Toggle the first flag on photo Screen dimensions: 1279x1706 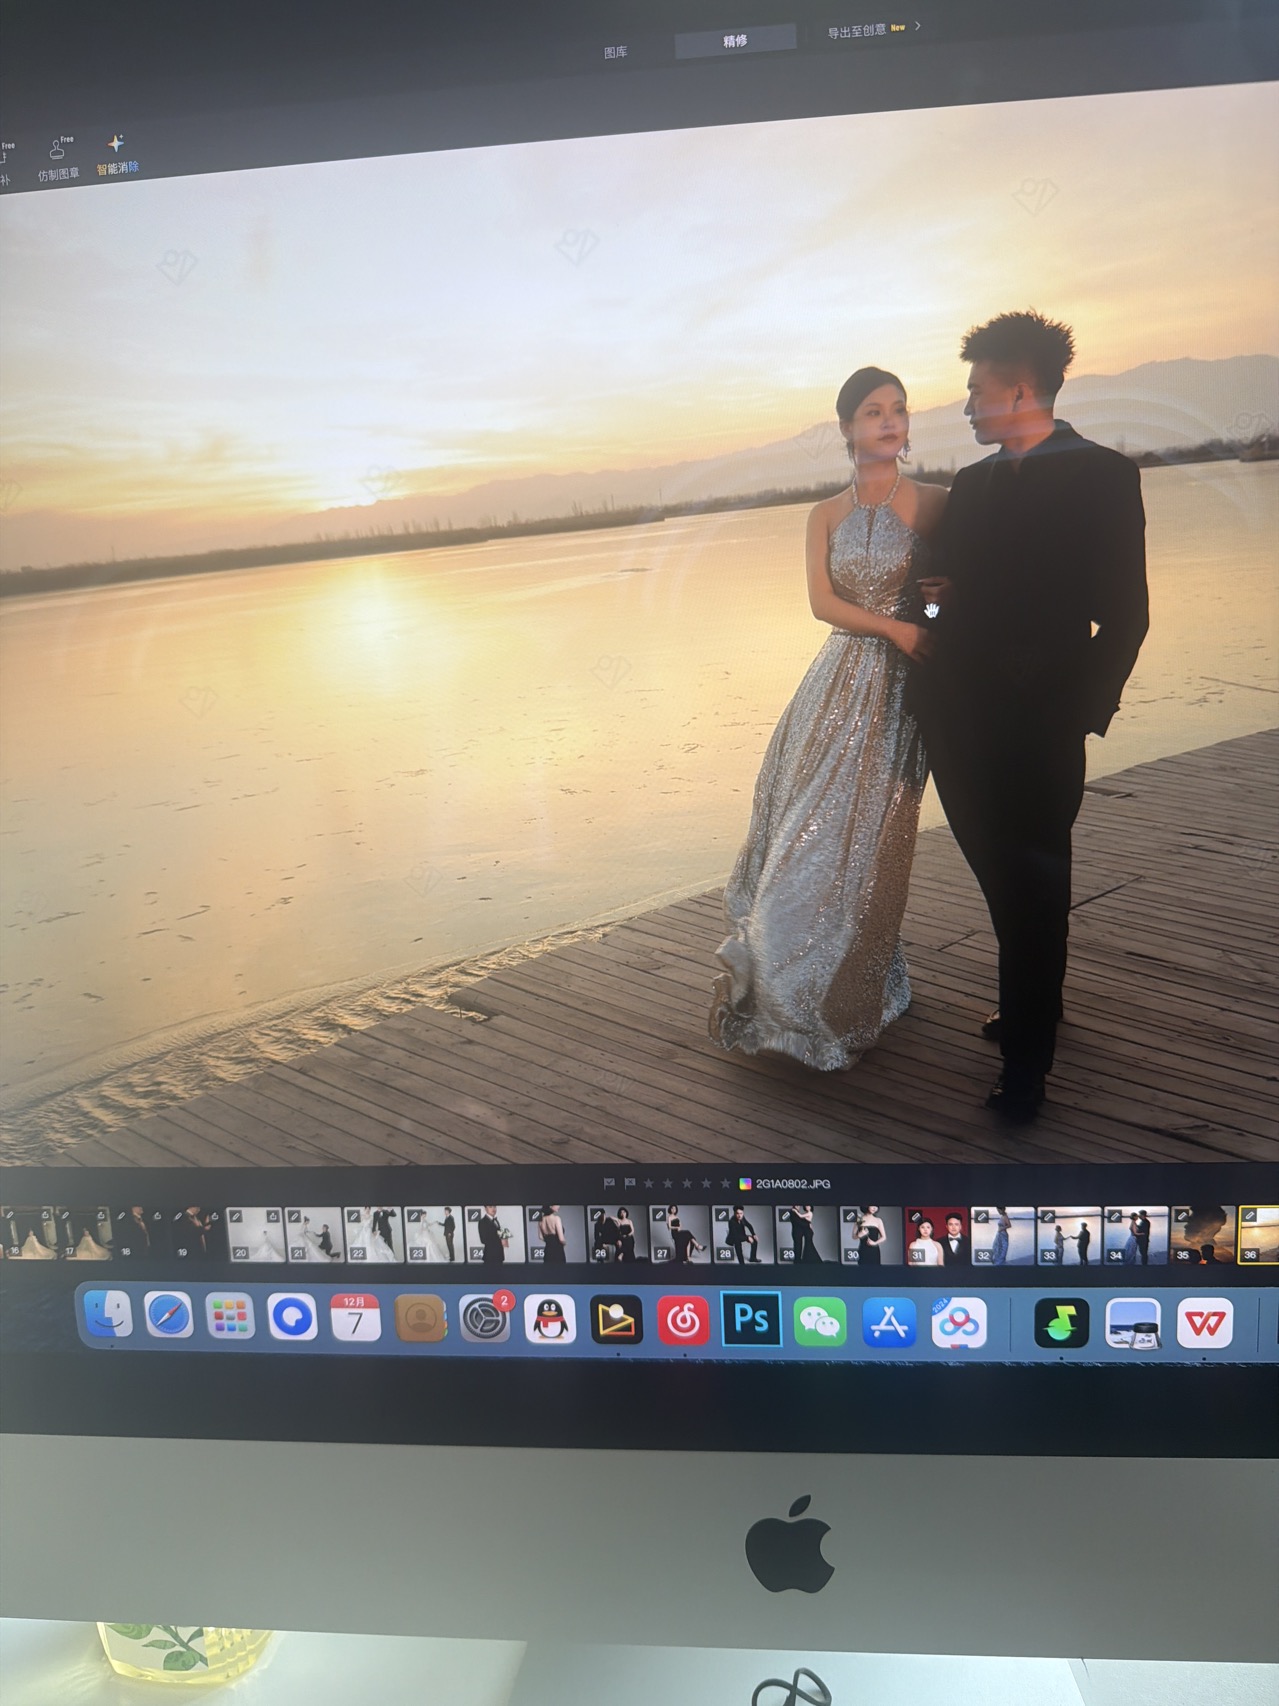(x=609, y=1183)
